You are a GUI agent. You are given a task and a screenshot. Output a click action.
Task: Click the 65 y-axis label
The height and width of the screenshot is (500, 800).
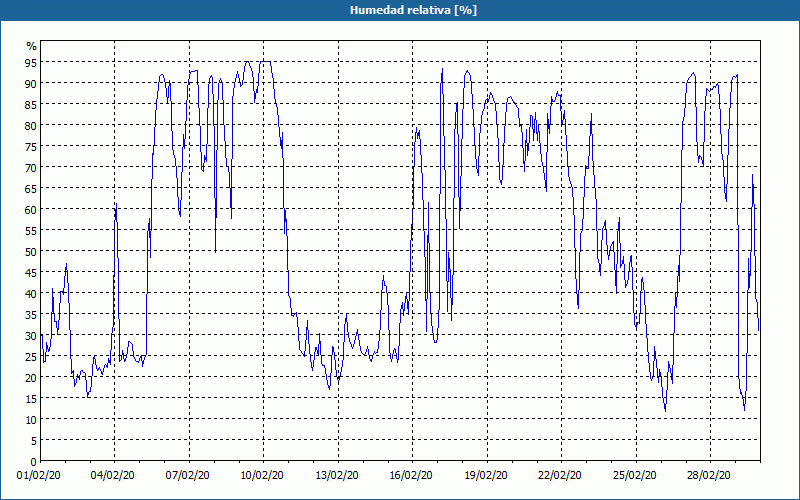31,188
